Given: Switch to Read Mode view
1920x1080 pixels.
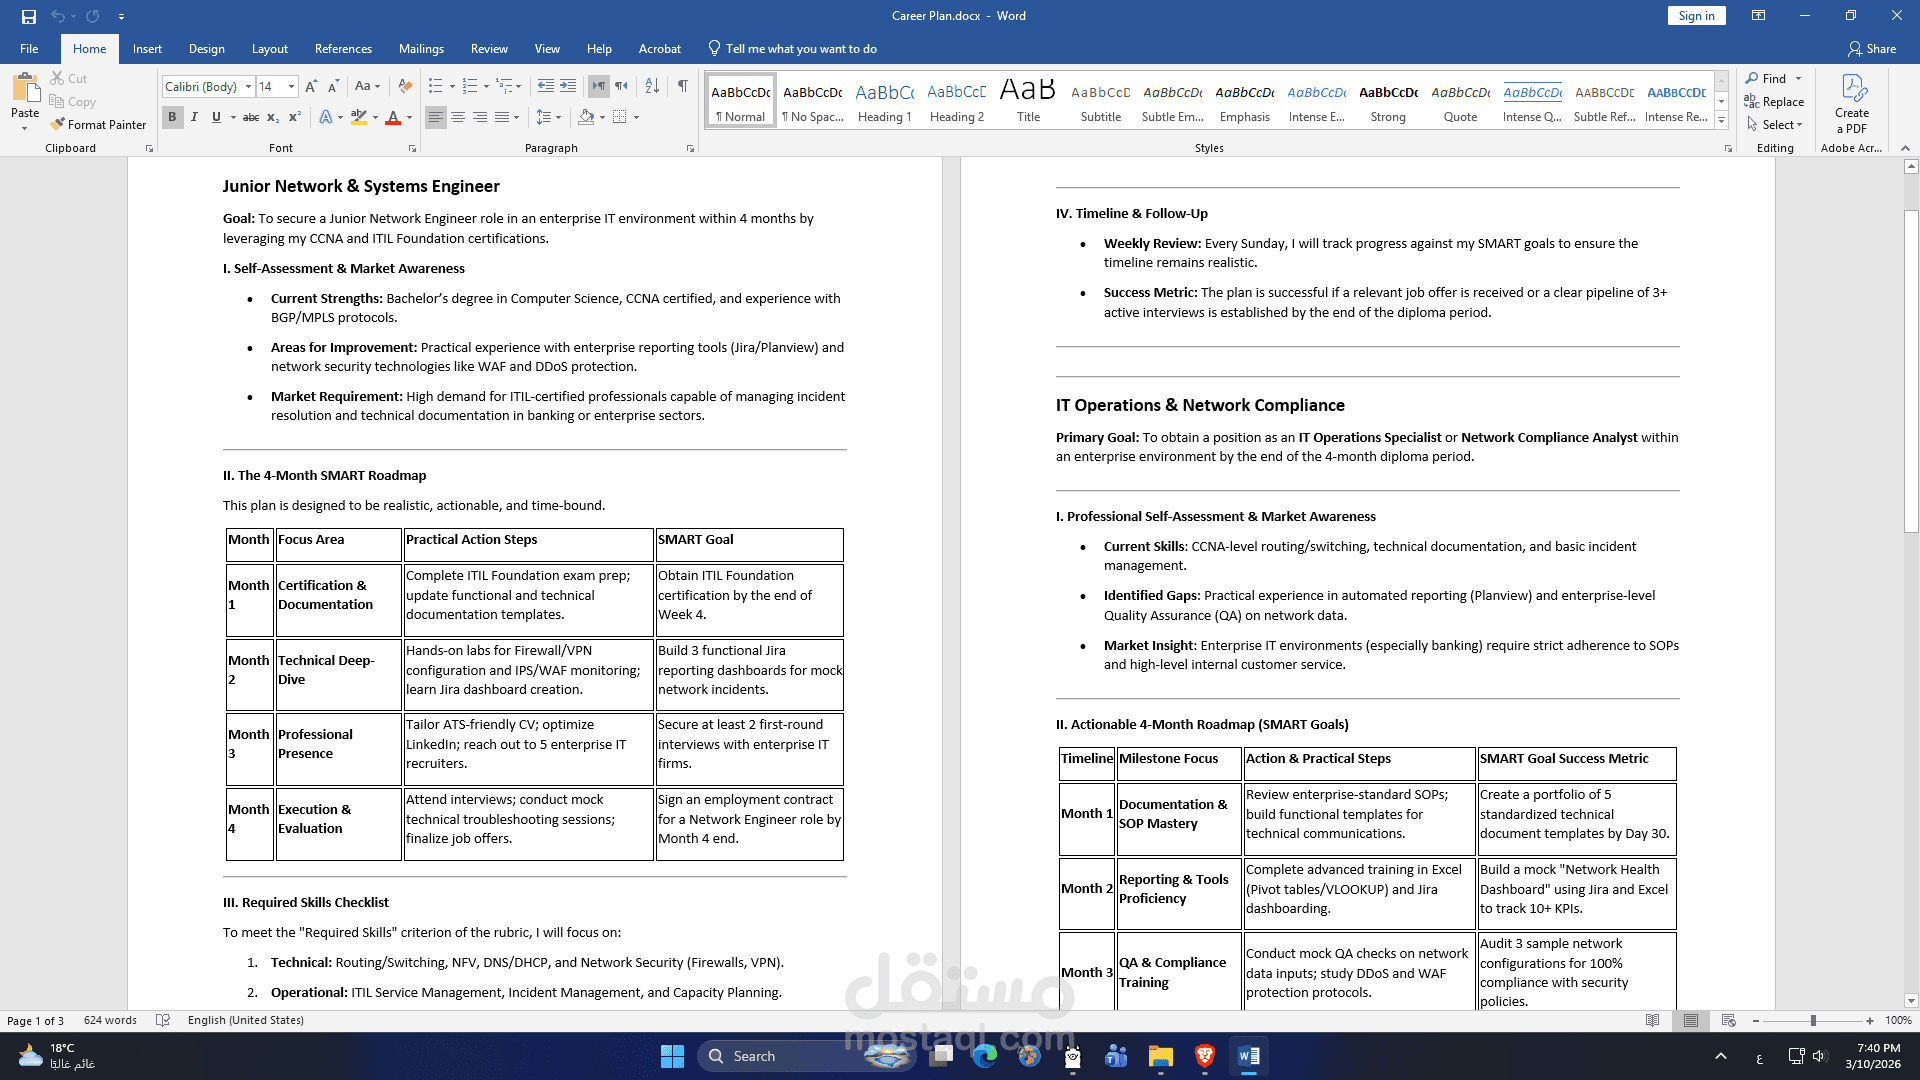Looking at the screenshot, I should pyautogui.click(x=1652, y=1021).
